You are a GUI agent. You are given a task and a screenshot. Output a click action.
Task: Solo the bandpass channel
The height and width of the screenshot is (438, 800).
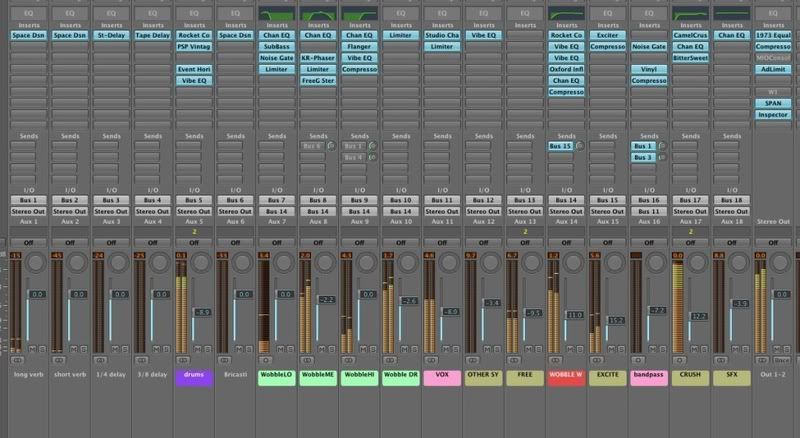tap(662, 349)
